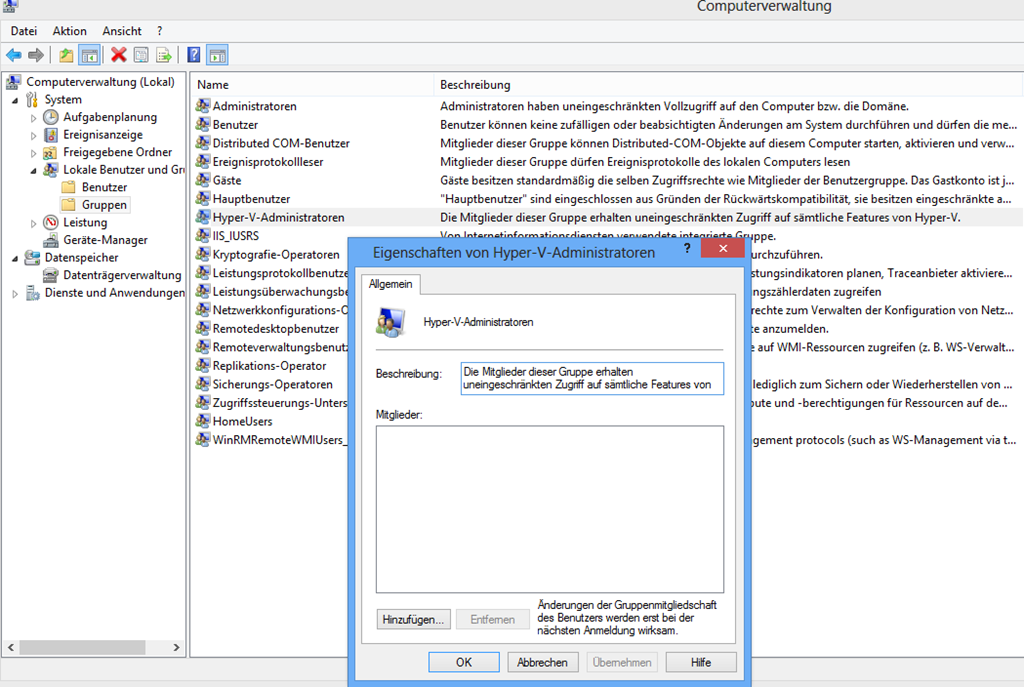This screenshot has height=687, width=1024.
Task: Select the Aufgabenplanung tree node
Action: coord(110,117)
